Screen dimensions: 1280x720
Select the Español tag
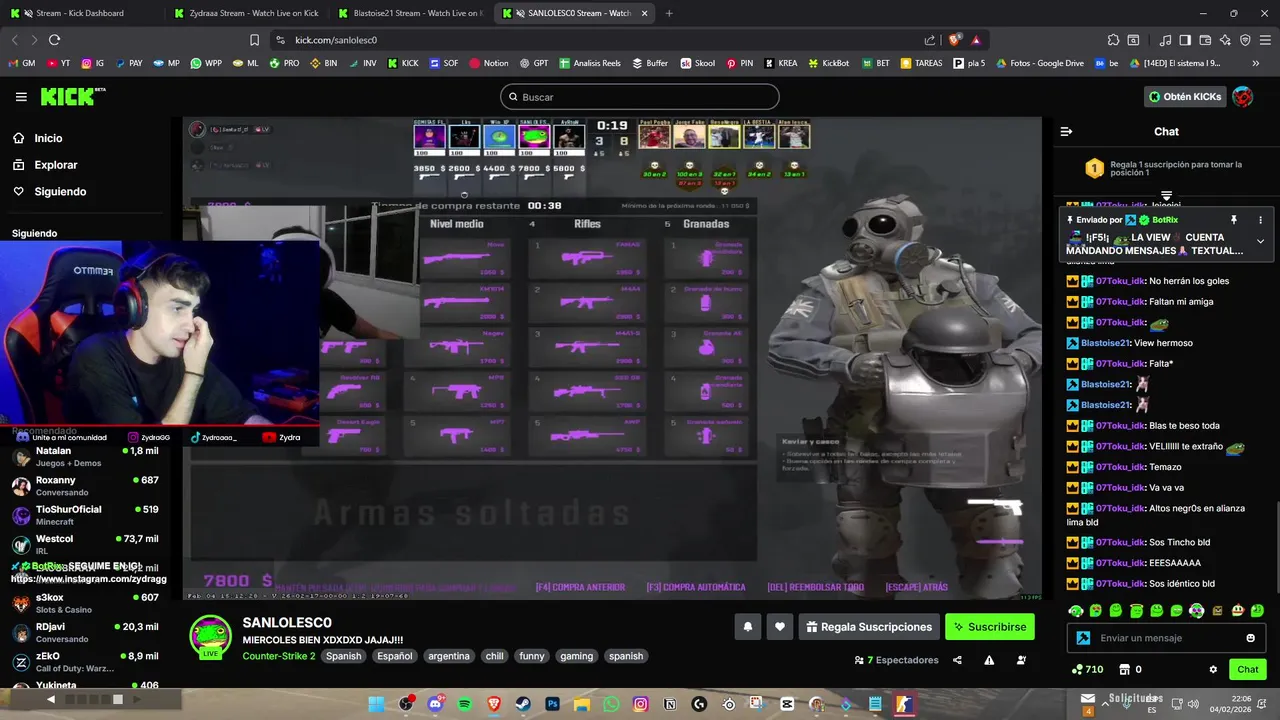pyautogui.click(x=394, y=656)
